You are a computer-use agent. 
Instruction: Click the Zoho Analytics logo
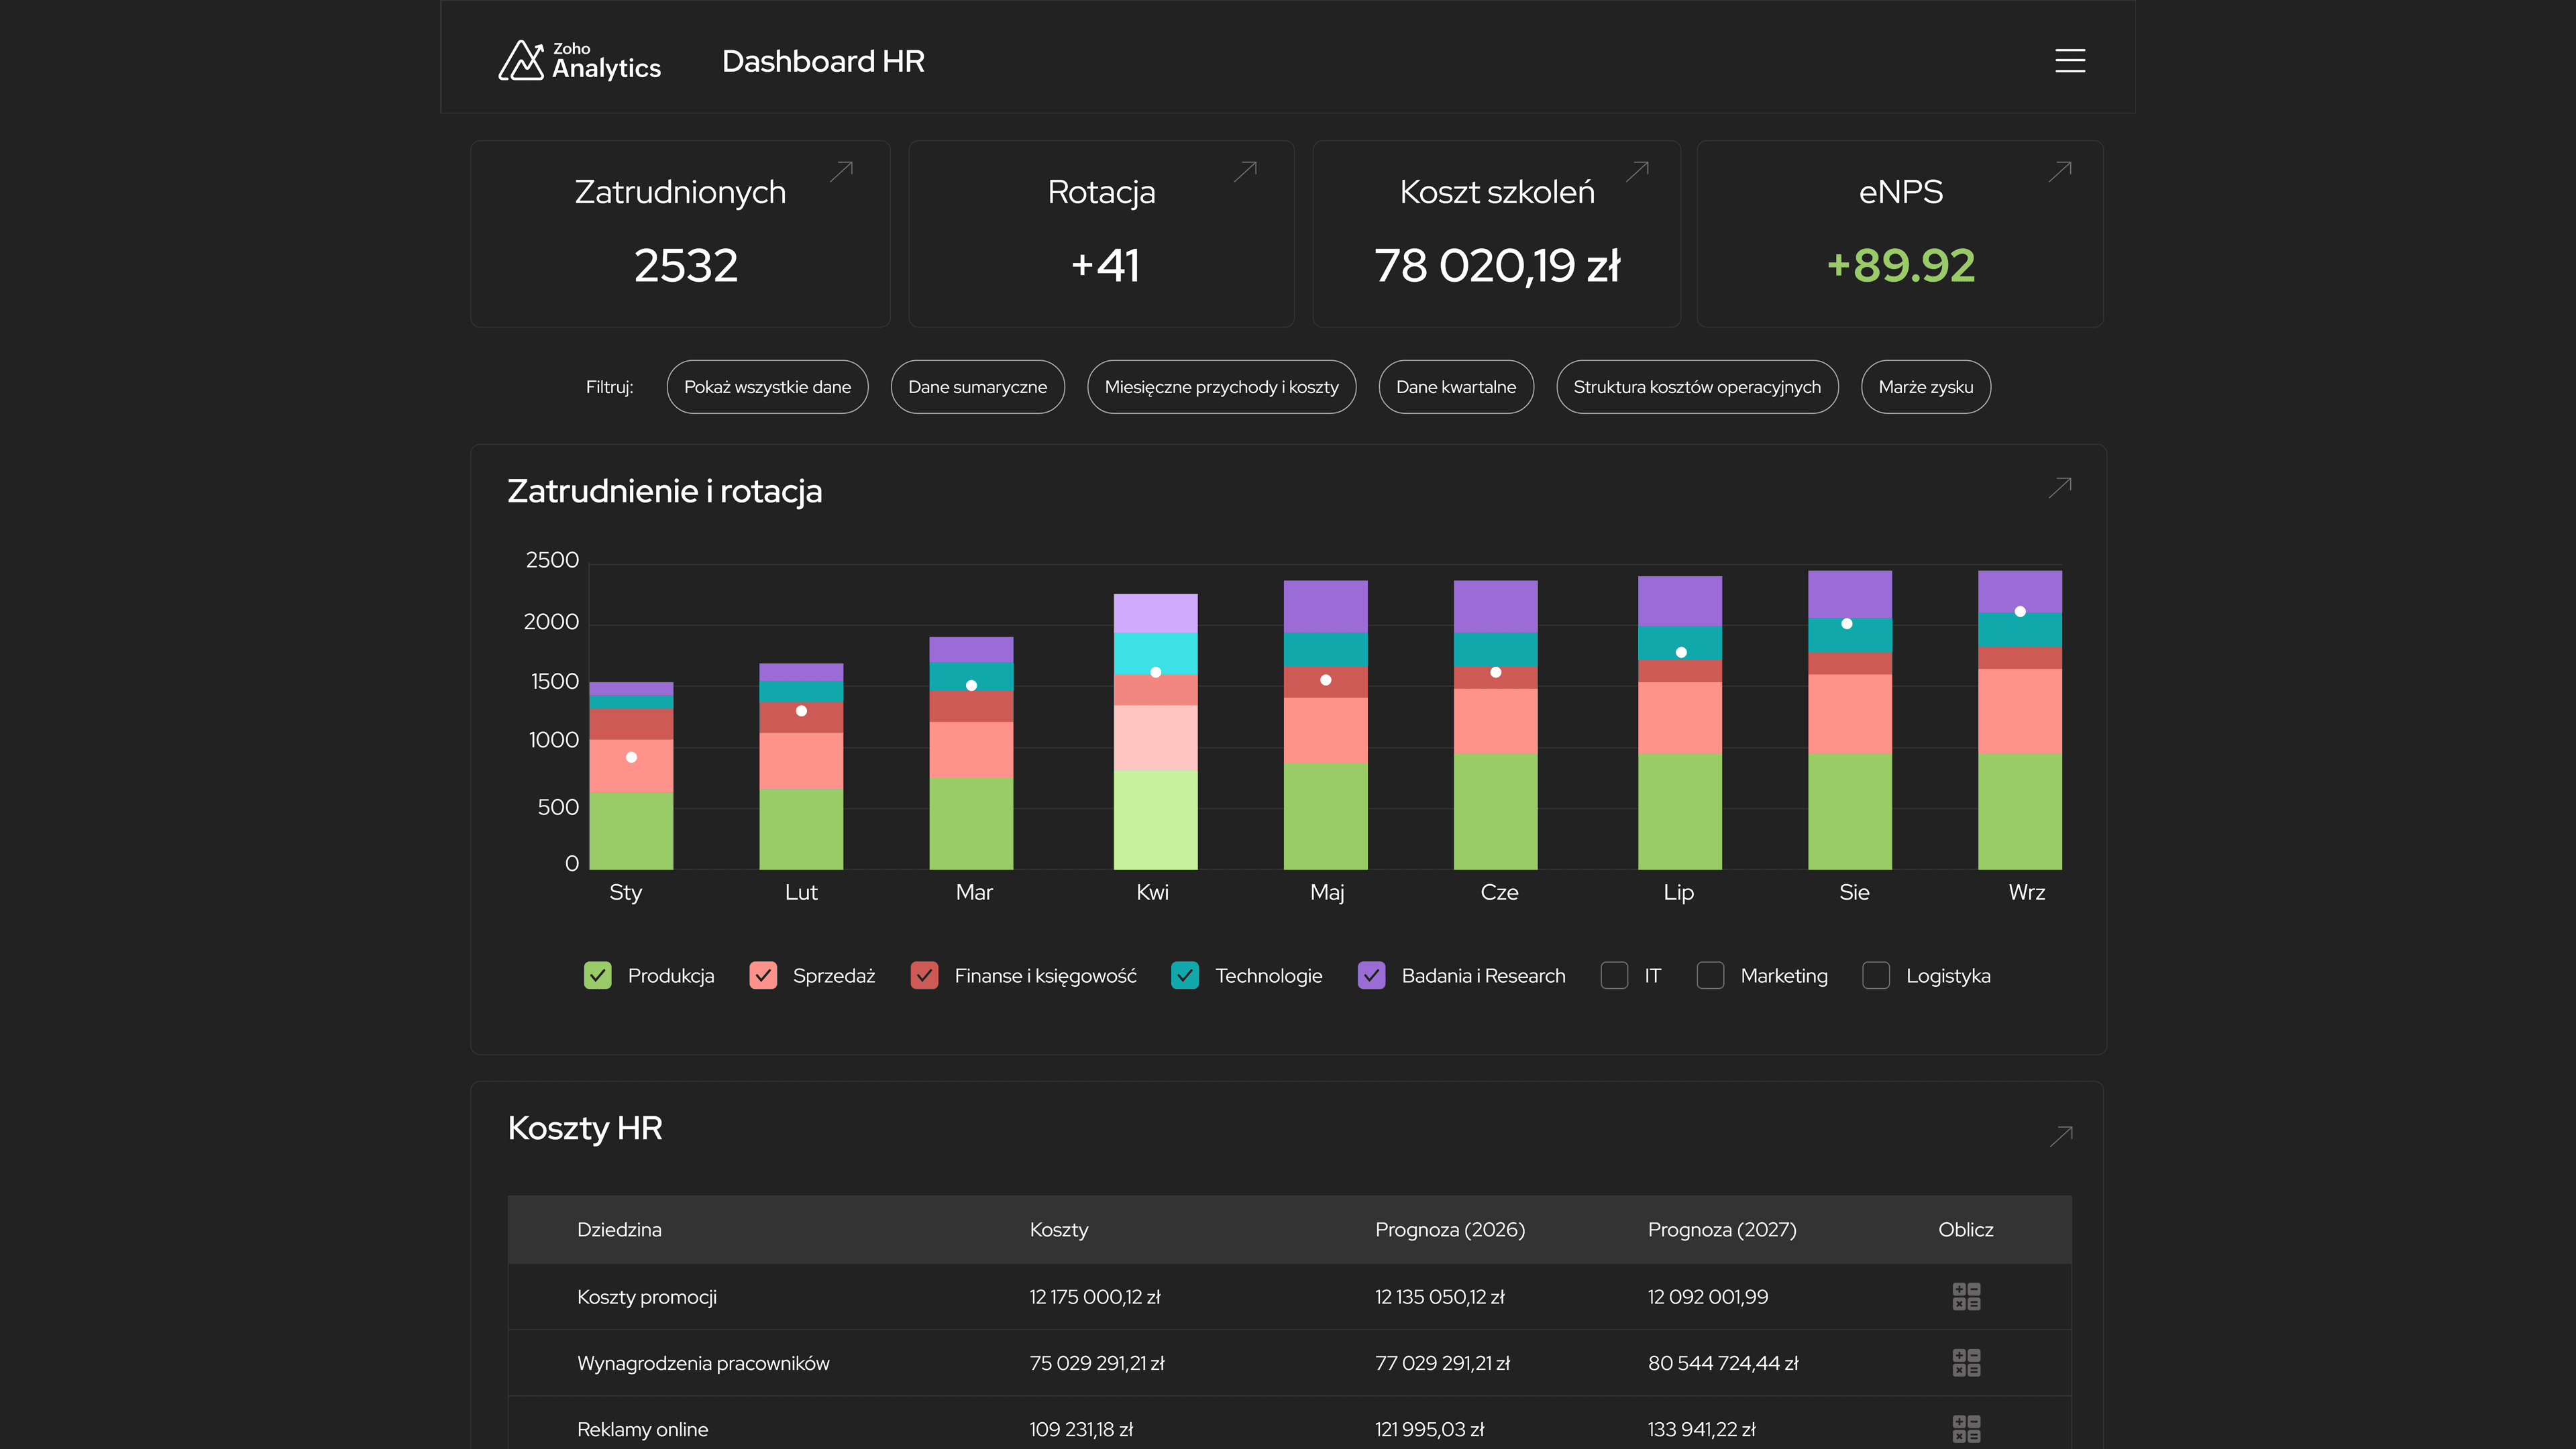click(580, 61)
